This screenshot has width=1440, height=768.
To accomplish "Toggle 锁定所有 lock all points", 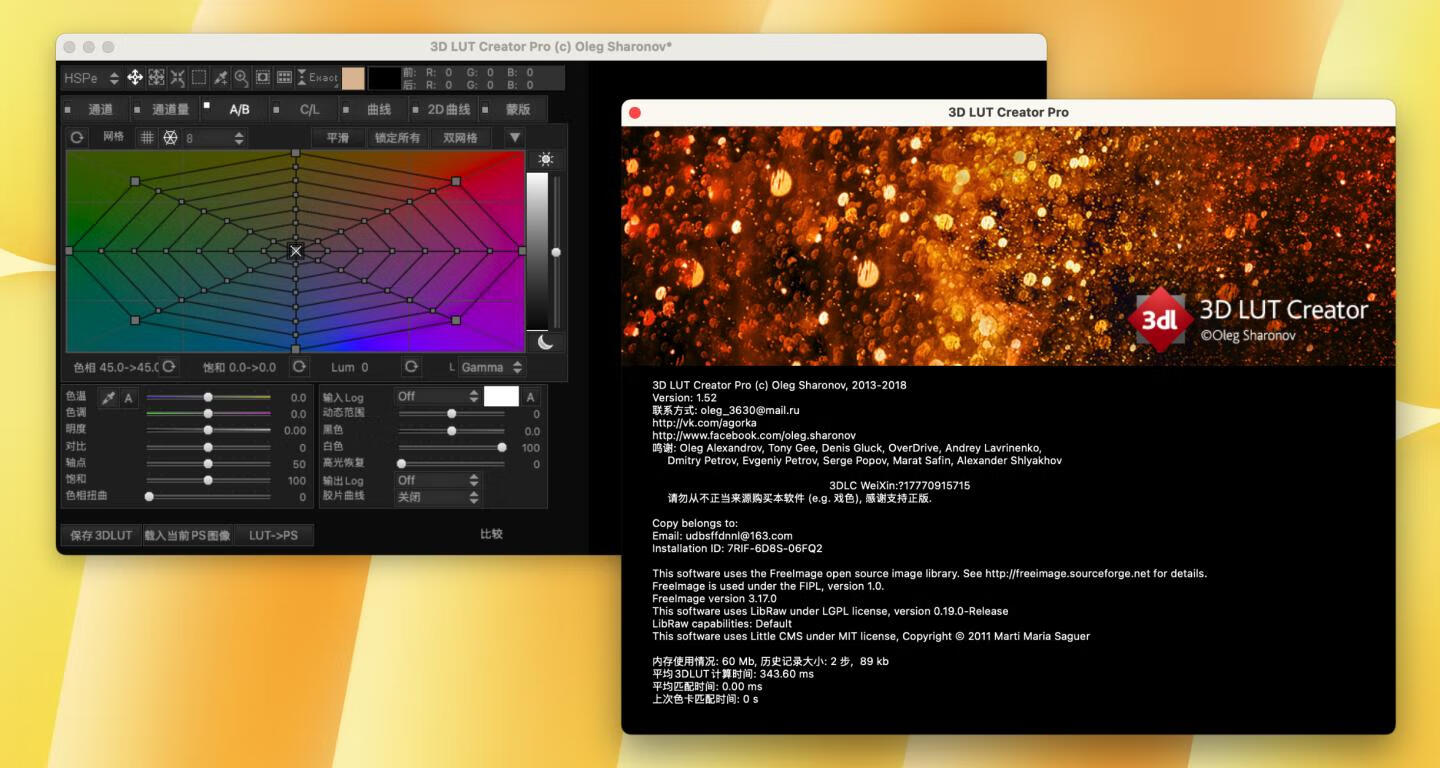I will (397, 138).
